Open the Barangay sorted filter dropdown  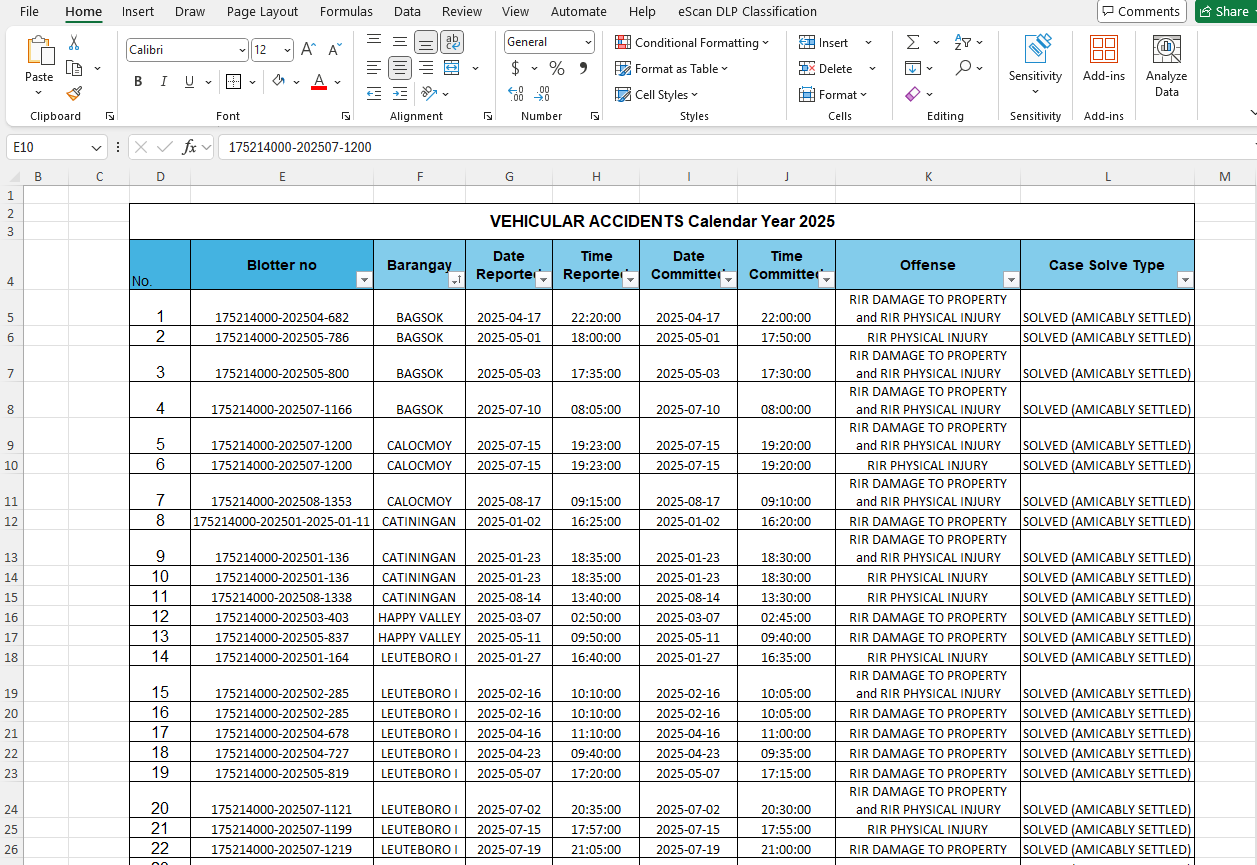click(456, 280)
